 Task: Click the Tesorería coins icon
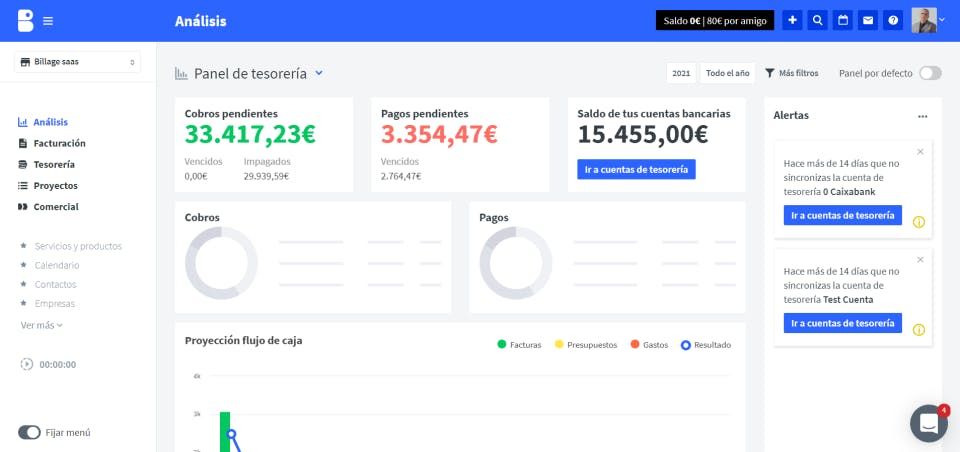pyautogui.click(x=23, y=164)
